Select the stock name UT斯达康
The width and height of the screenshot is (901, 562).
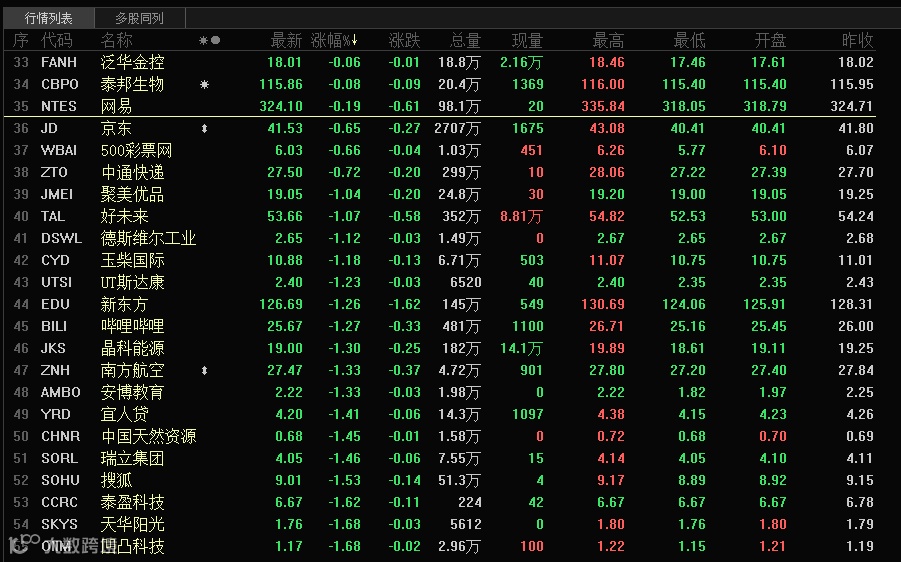coord(132,282)
